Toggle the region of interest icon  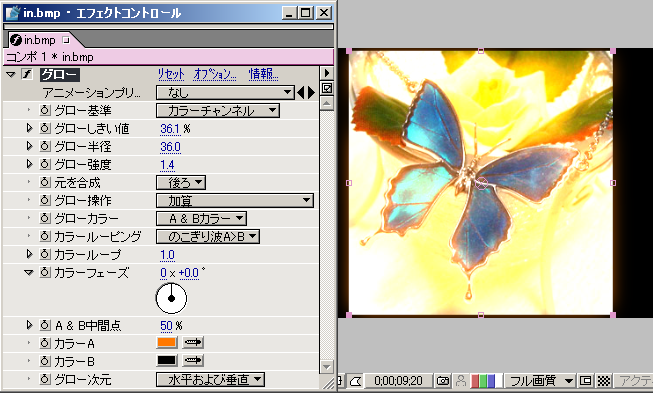586,381
